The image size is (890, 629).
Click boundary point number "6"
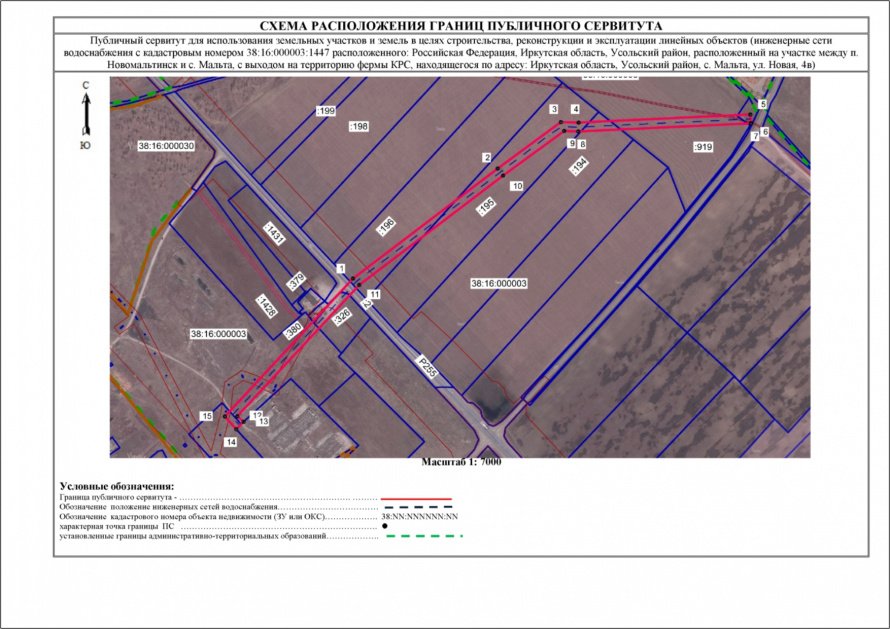tap(765, 132)
